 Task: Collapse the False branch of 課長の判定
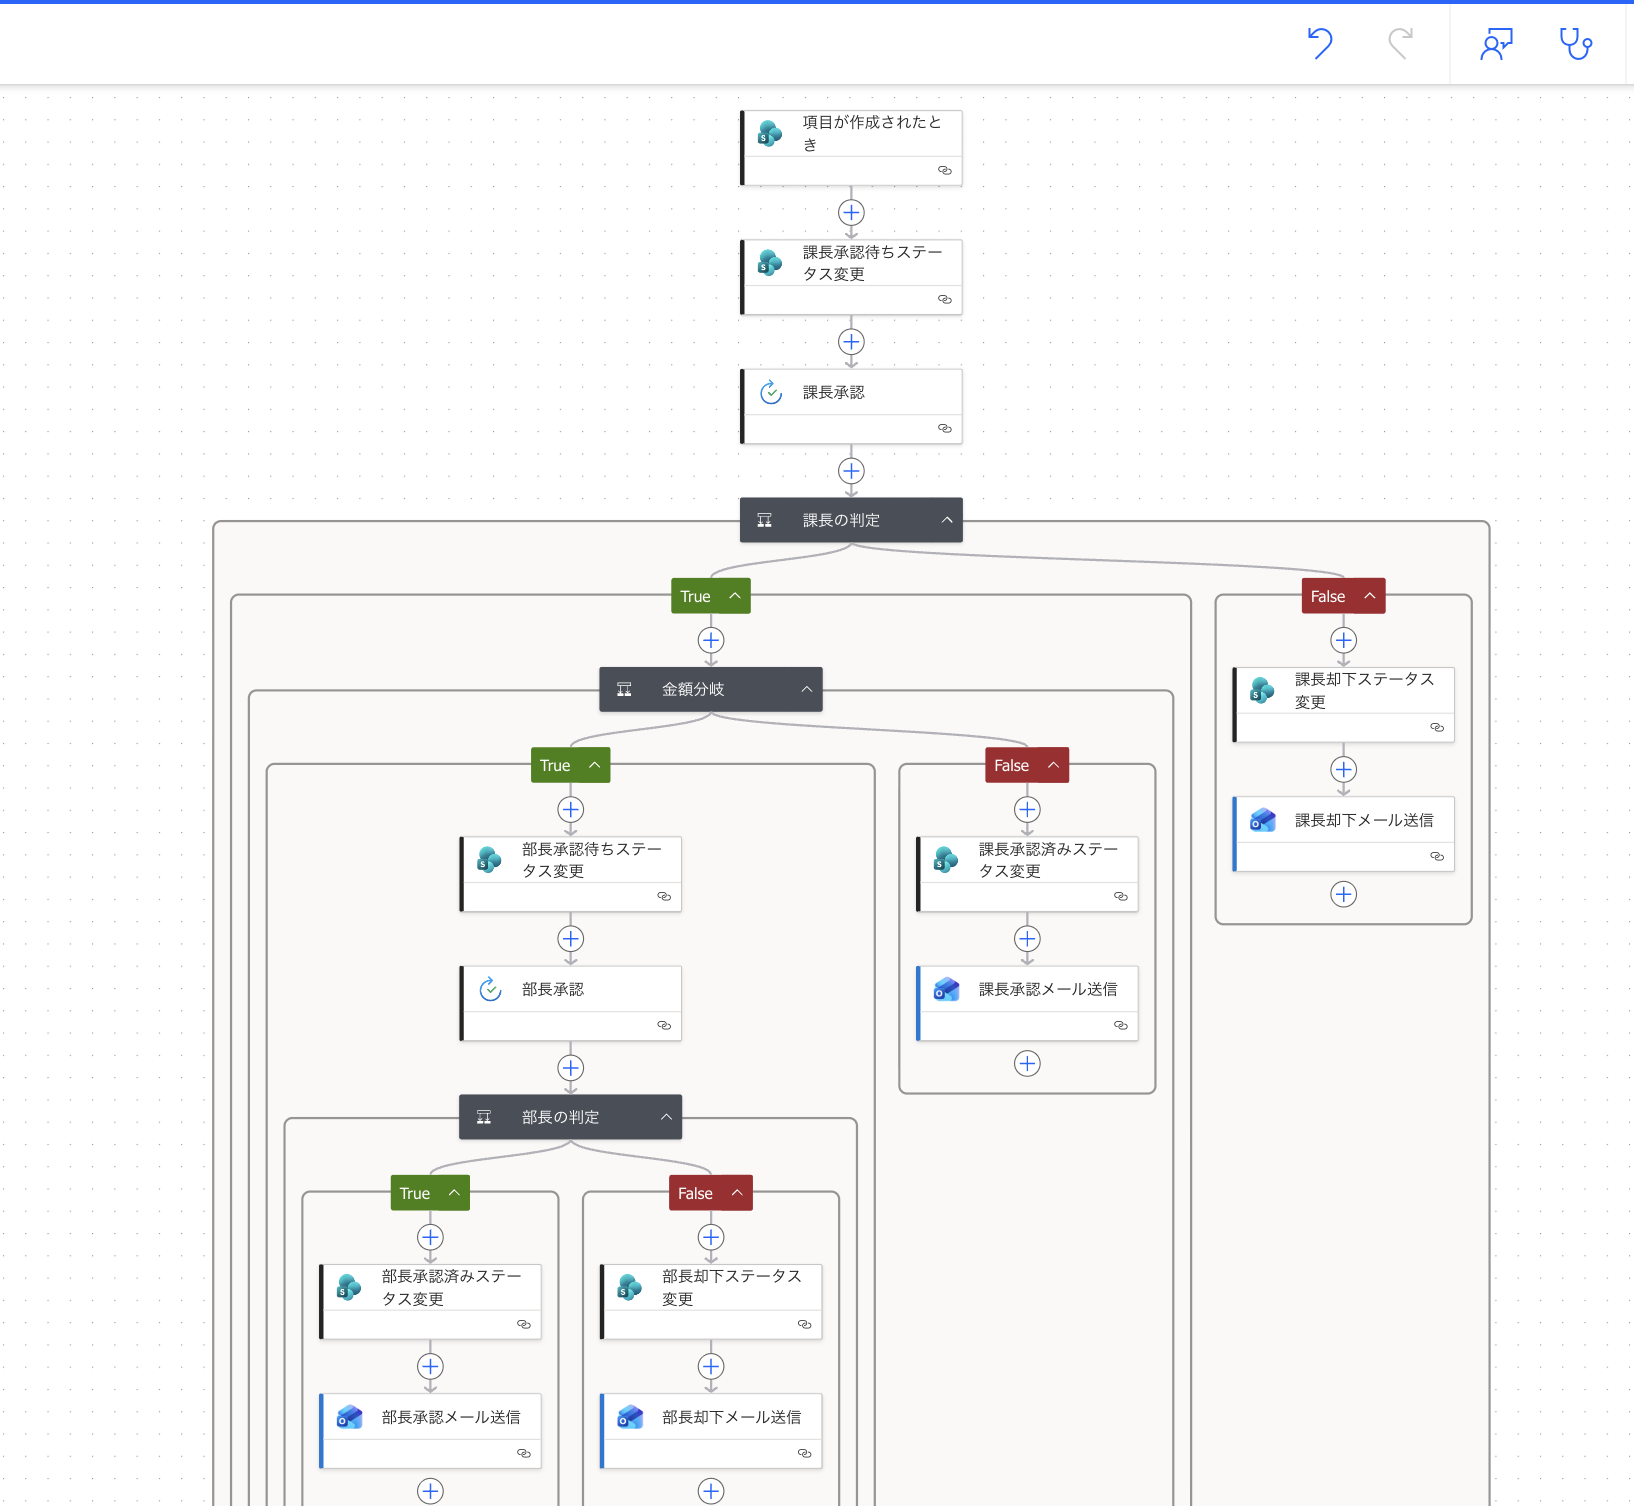(x=1370, y=596)
